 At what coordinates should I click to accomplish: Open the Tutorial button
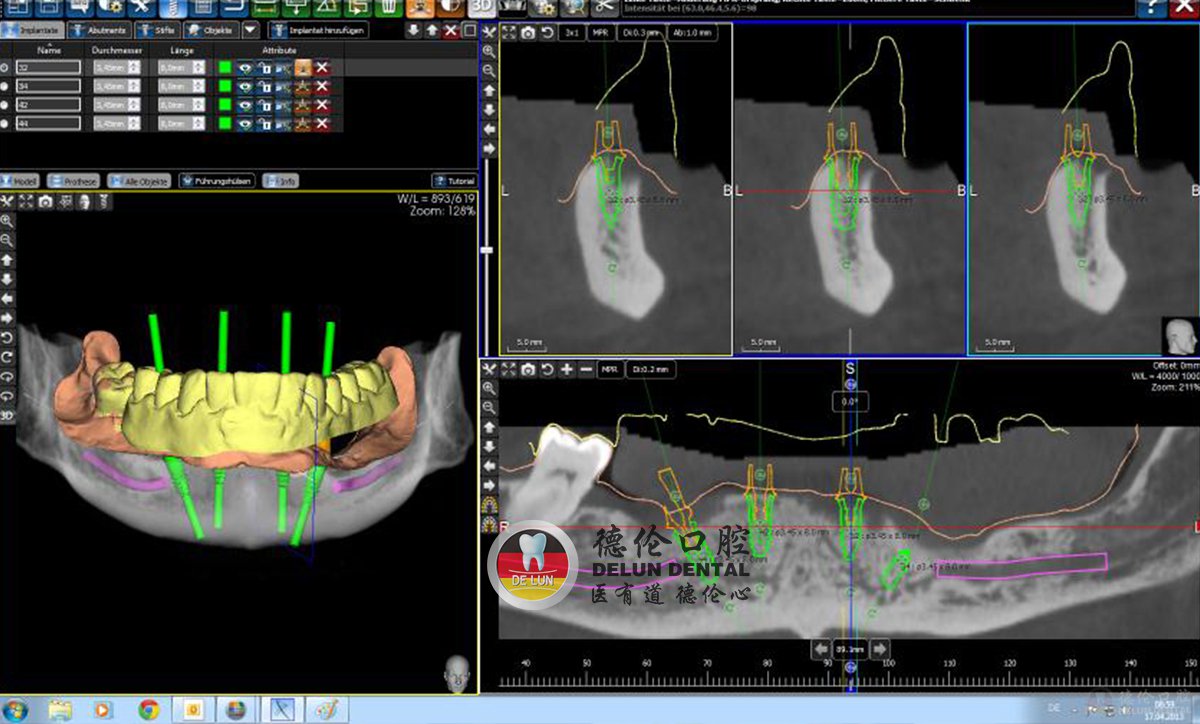click(453, 181)
